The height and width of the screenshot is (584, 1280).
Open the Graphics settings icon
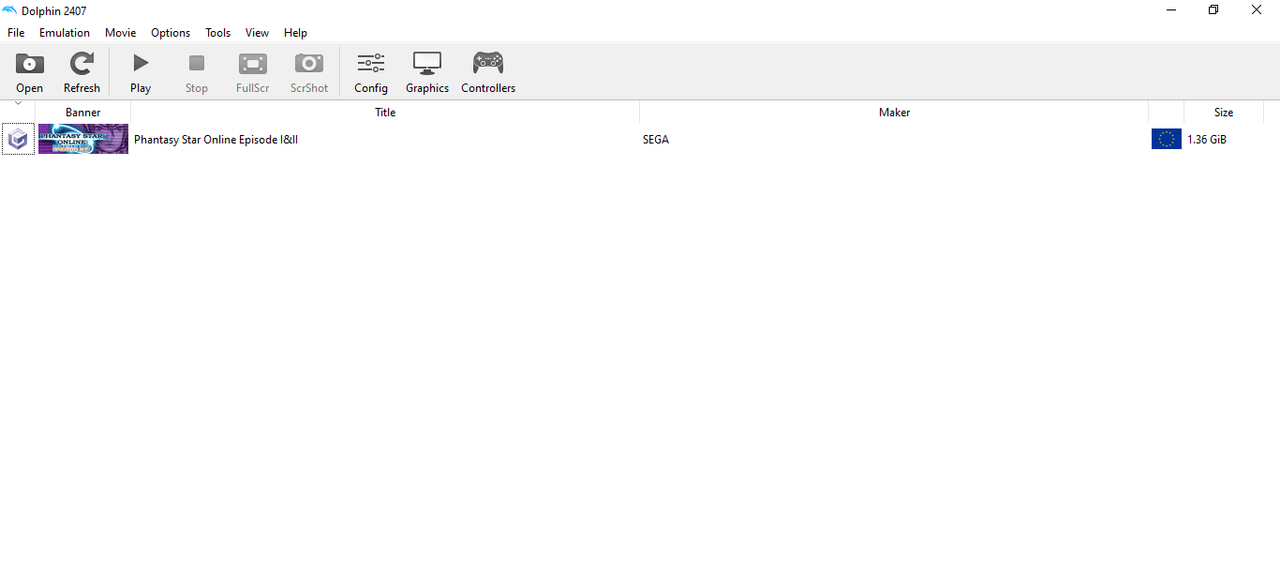point(427,73)
